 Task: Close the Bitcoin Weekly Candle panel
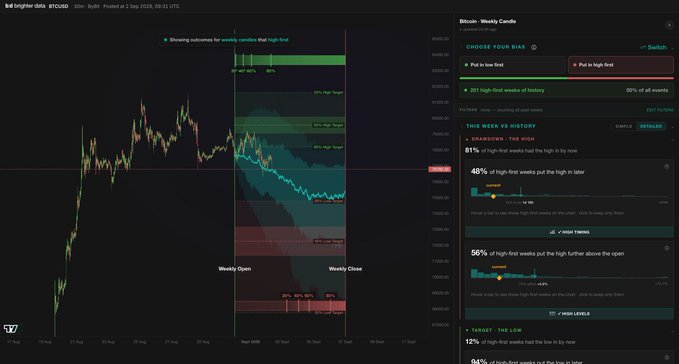669,25
